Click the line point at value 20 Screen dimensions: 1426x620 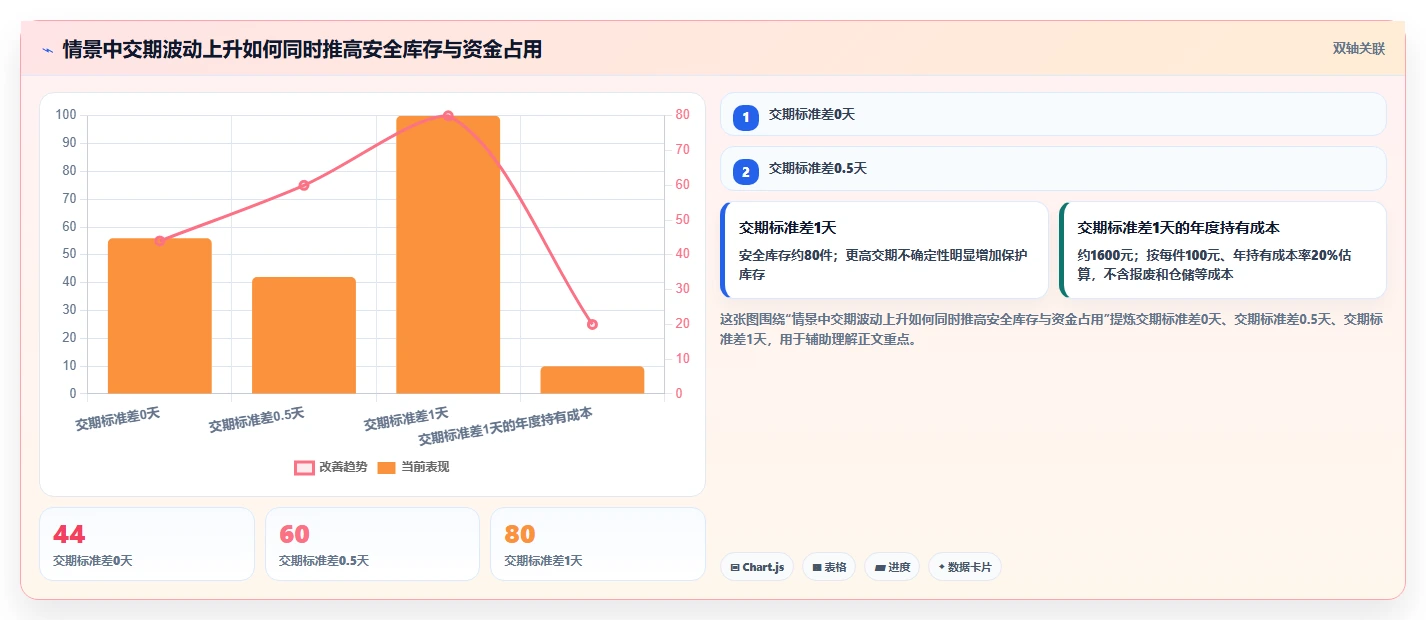coord(592,324)
